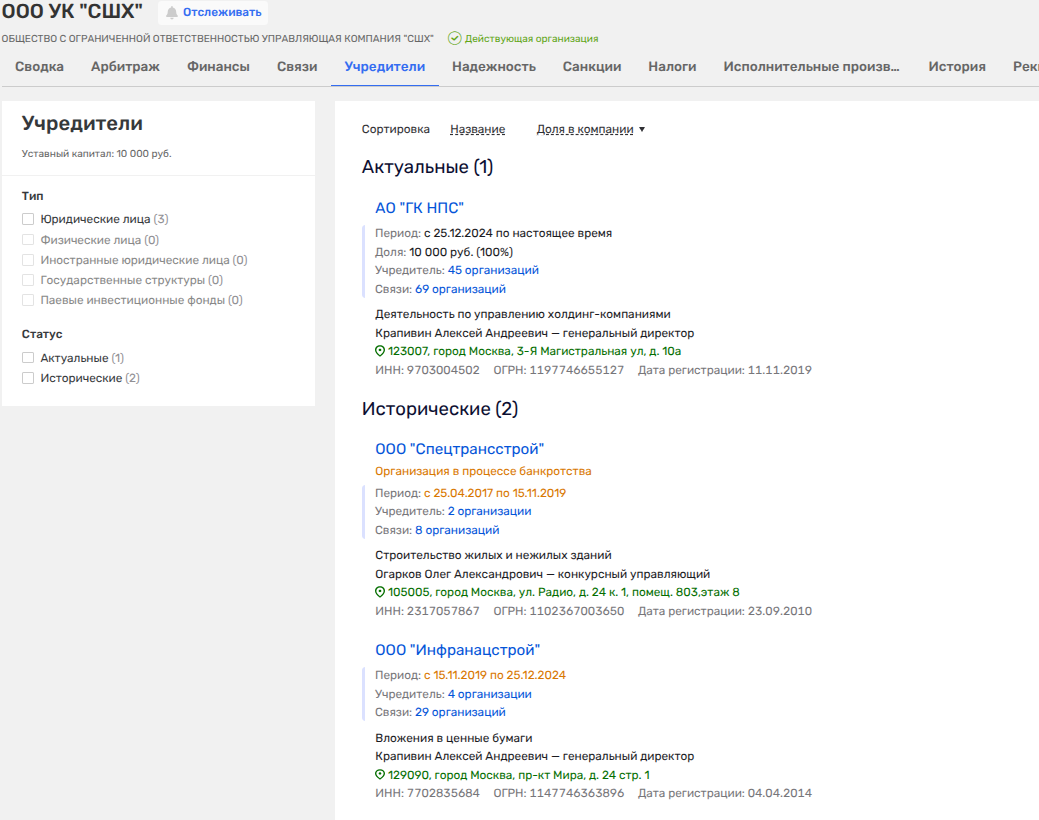
Task: Open ООО "Инфранацстрой" company page
Action: click(x=457, y=651)
